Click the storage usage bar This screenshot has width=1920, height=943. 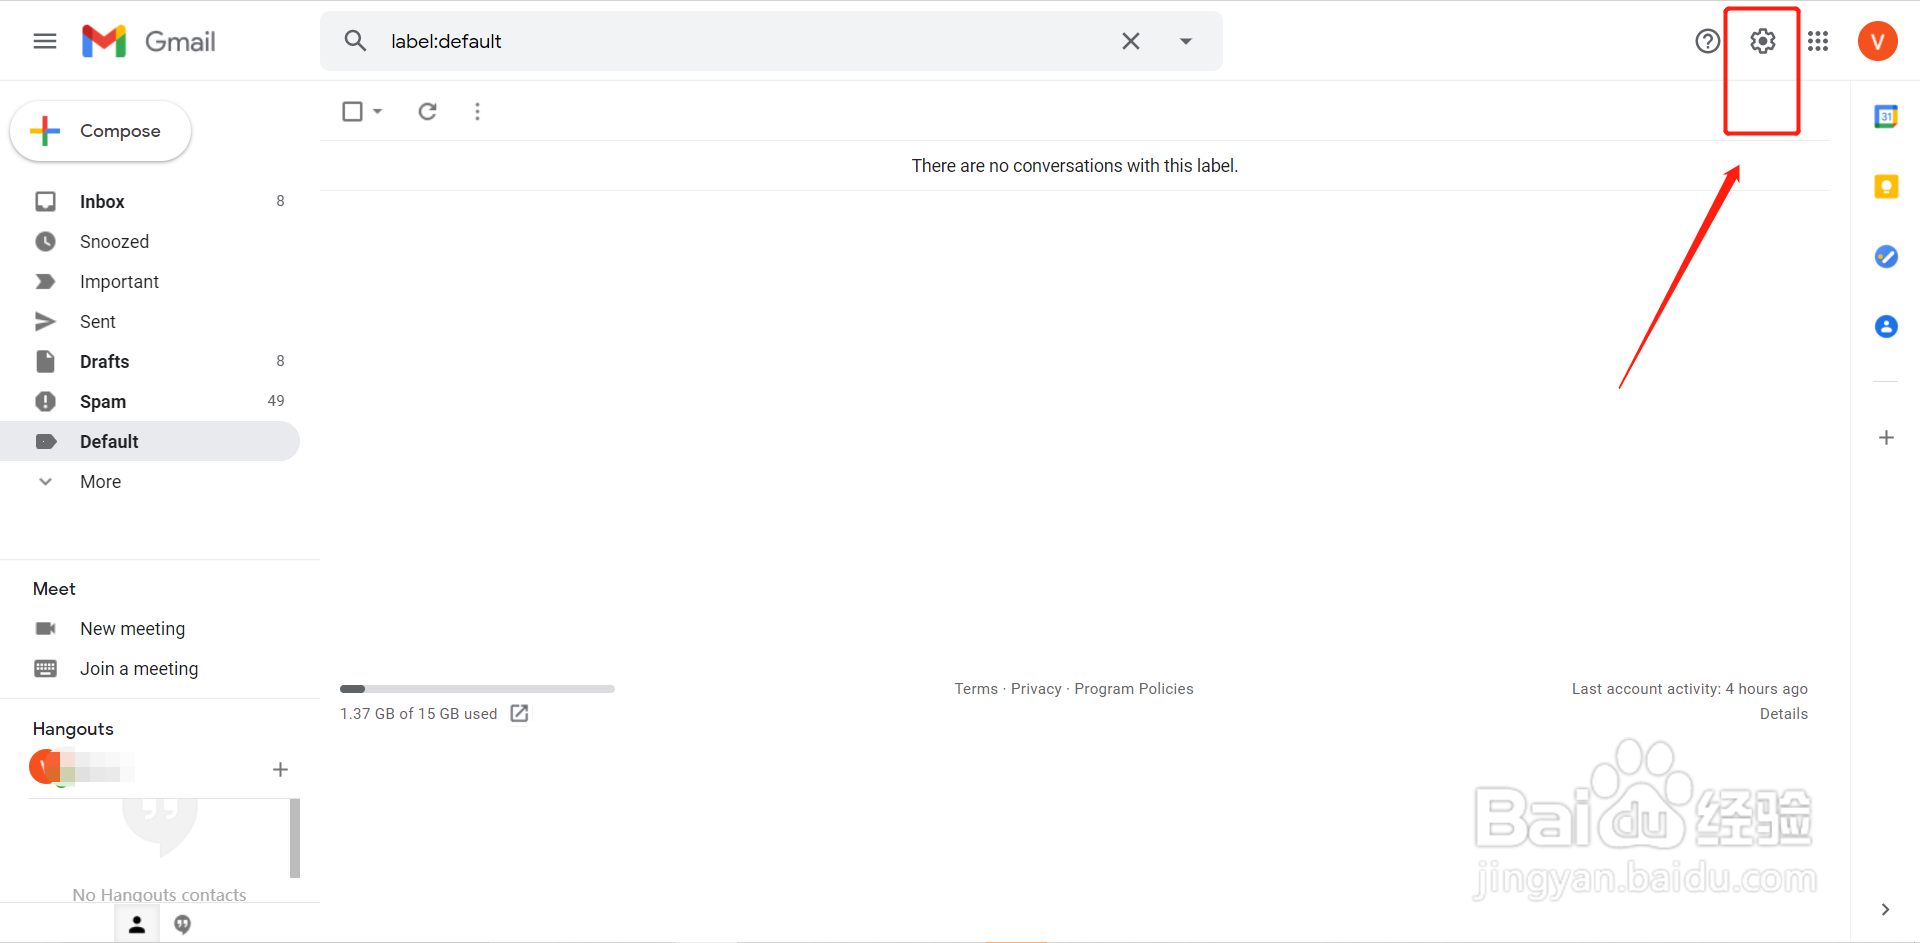pos(477,689)
